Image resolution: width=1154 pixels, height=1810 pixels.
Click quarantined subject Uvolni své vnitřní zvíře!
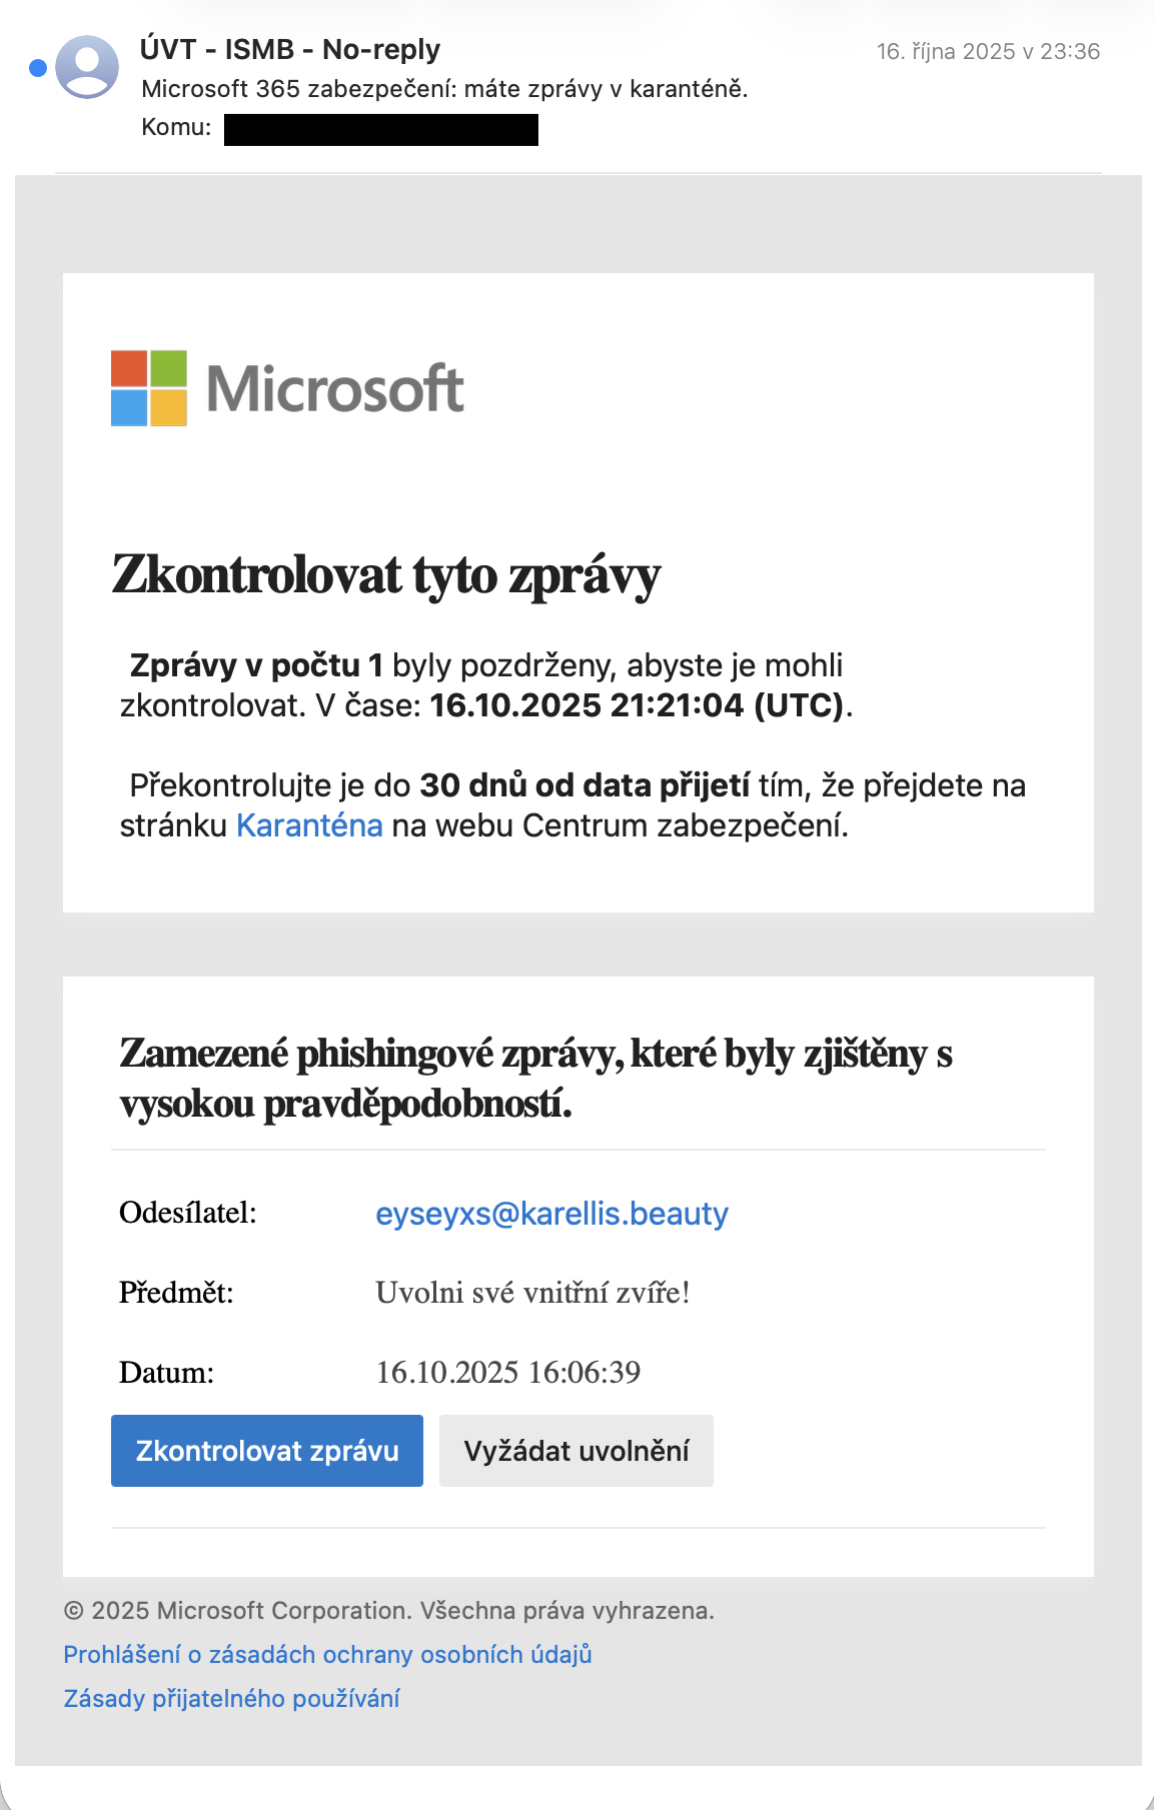click(532, 1293)
